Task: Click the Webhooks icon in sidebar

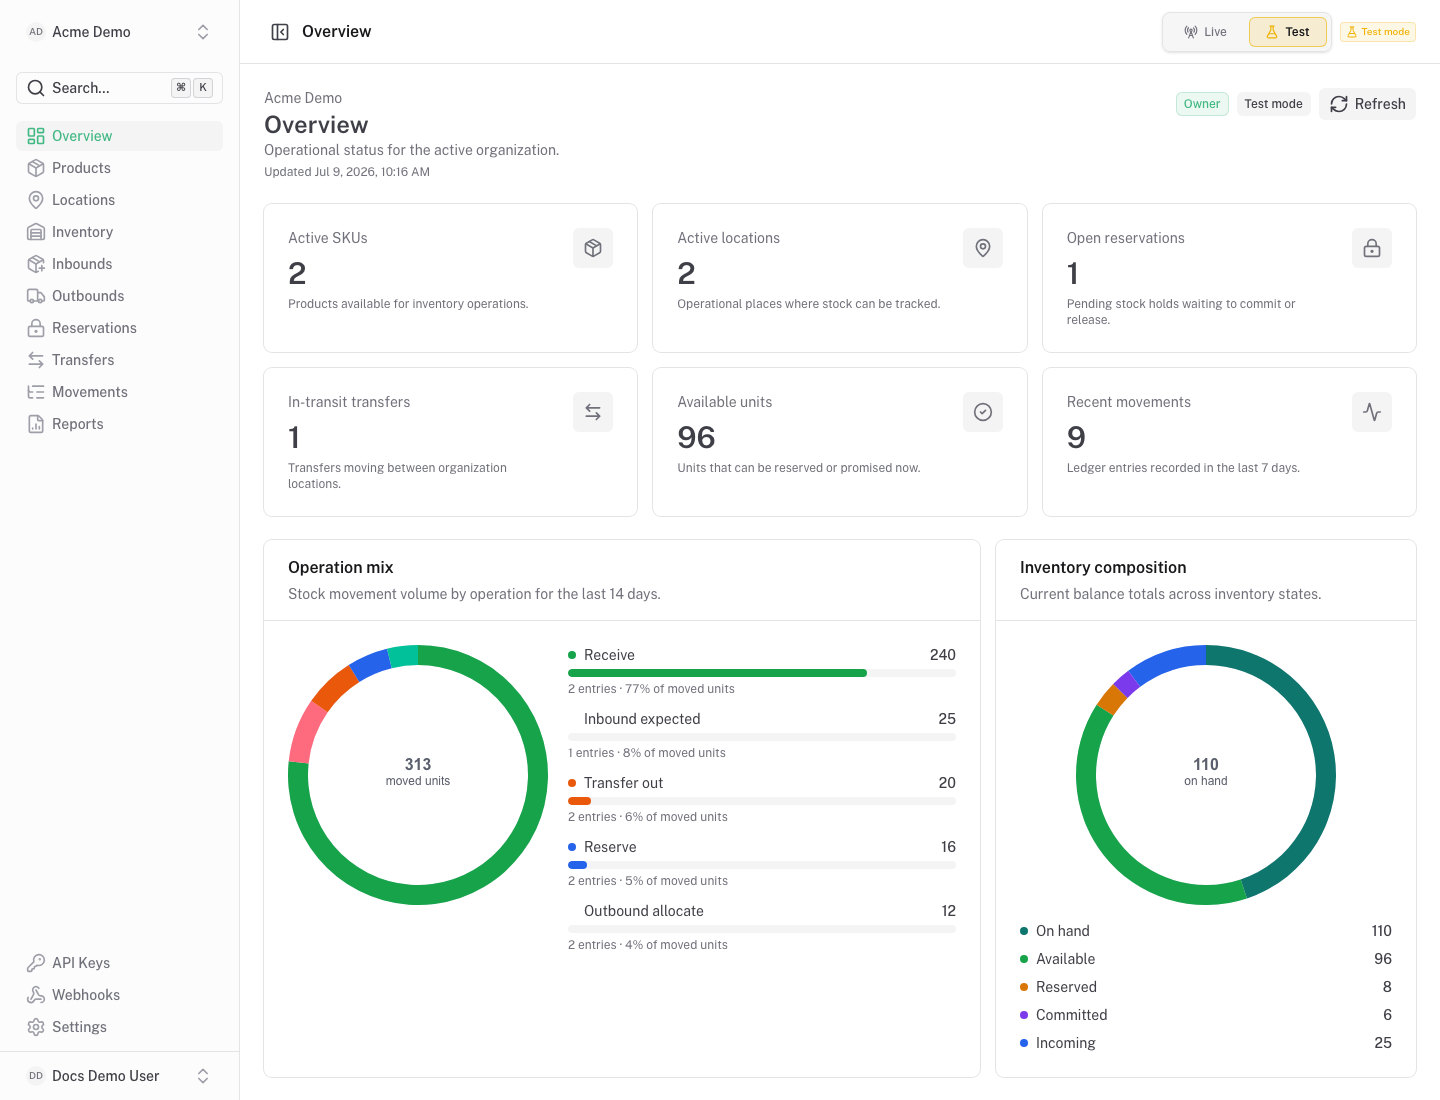Action: tap(36, 995)
